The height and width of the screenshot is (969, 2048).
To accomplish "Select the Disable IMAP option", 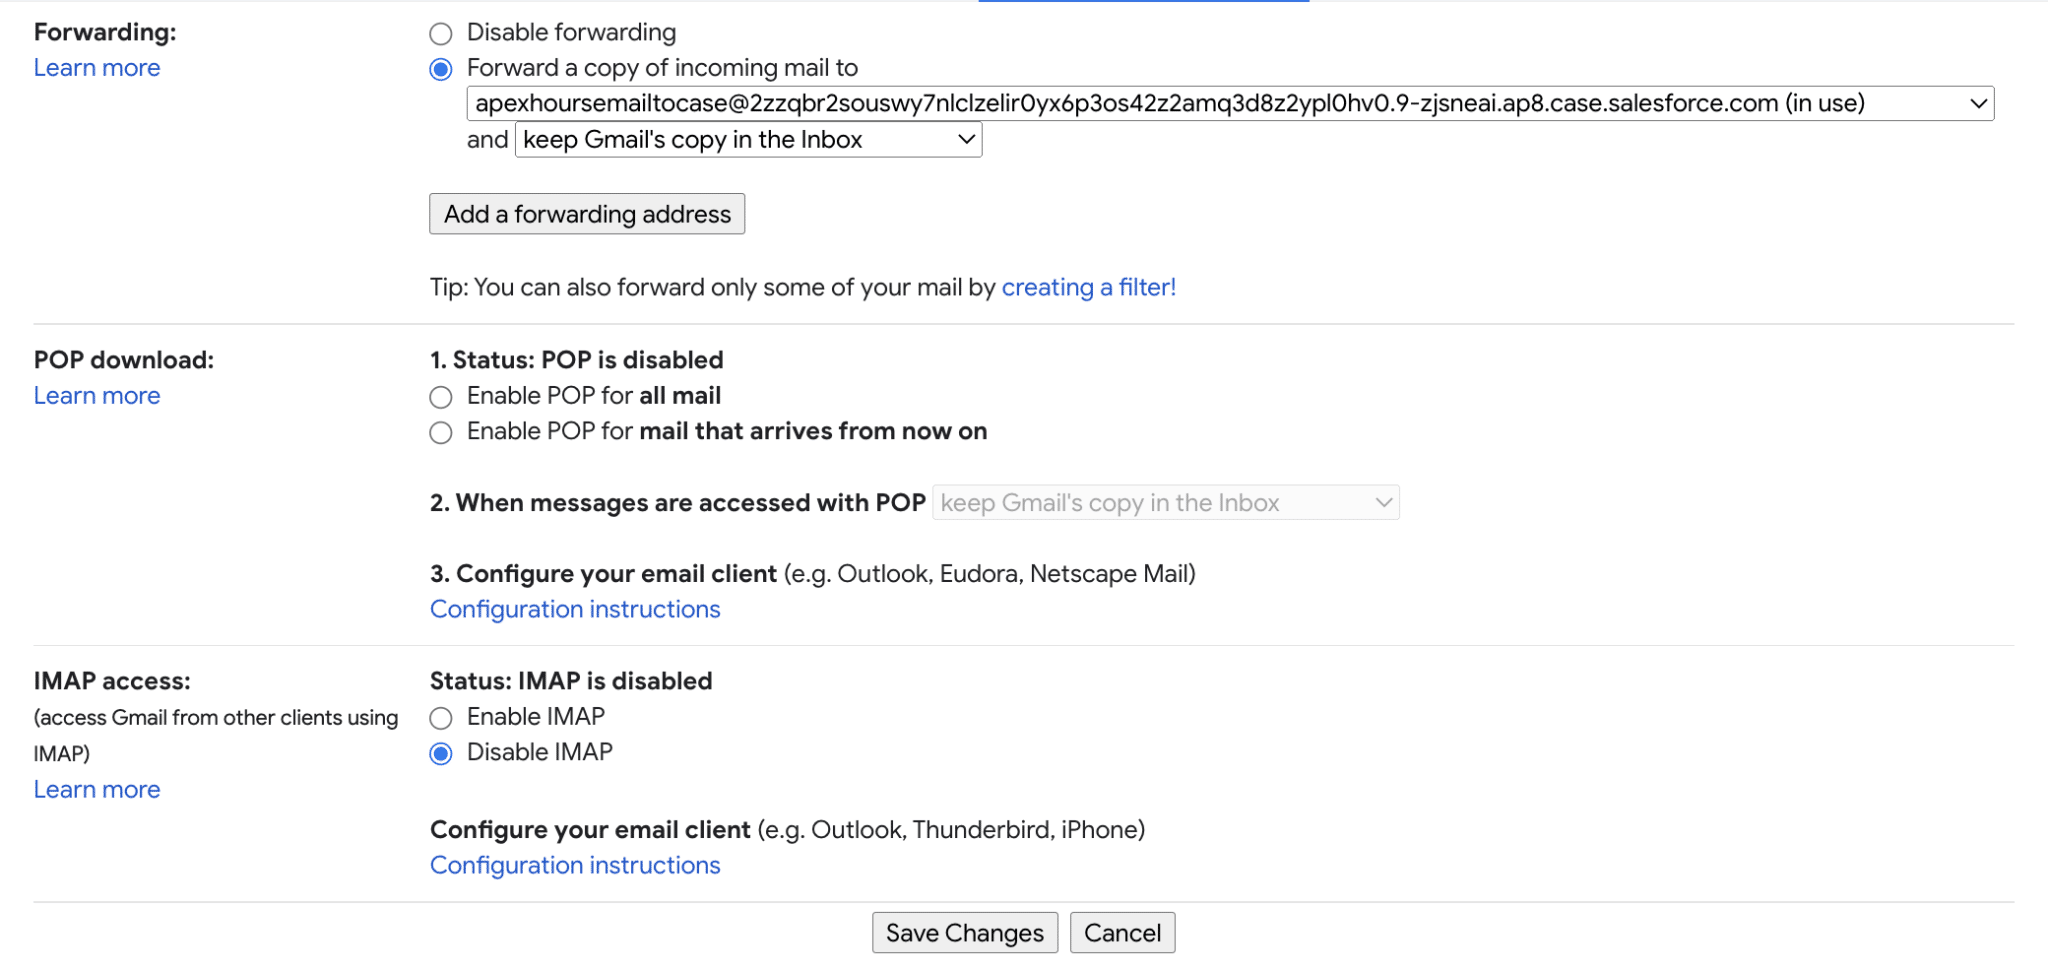I will (x=441, y=753).
